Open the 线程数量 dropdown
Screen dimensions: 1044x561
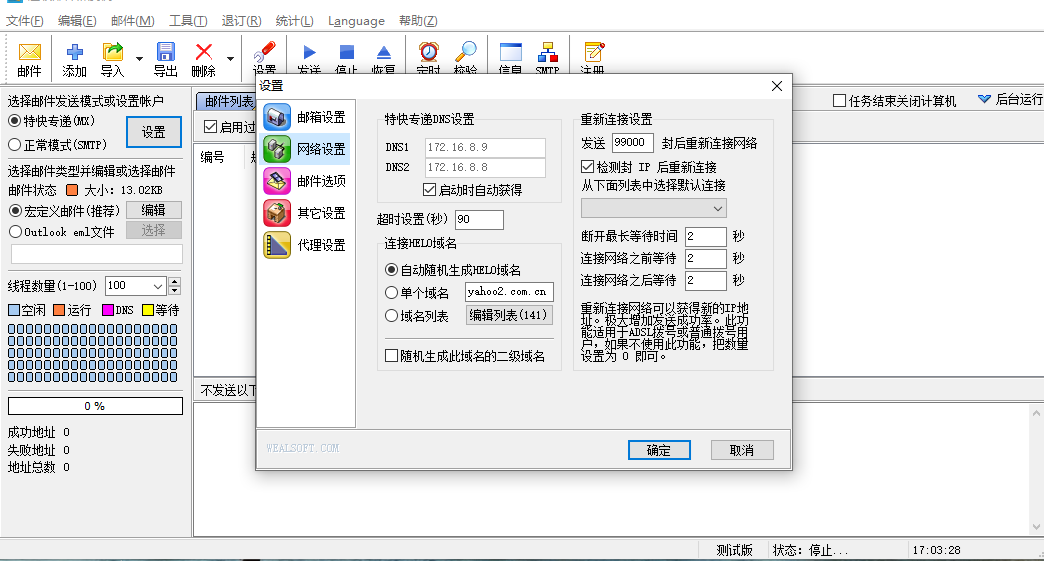[158, 286]
